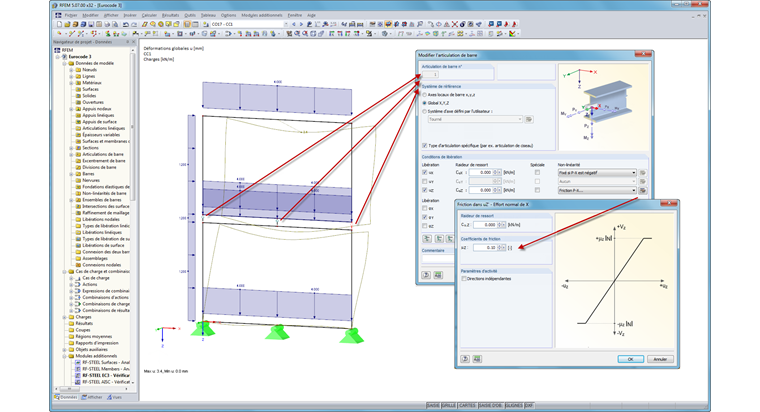Viewport: 760px width, 412px height.
Task: Click the colorful chart icon ending second toolbar
Action: click(x=512, y=33)
